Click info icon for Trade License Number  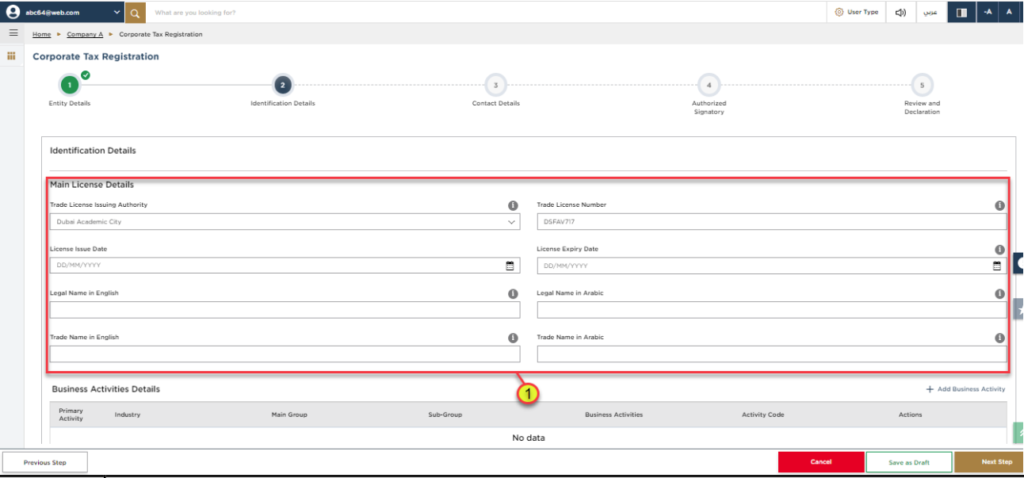pos(999,205)
